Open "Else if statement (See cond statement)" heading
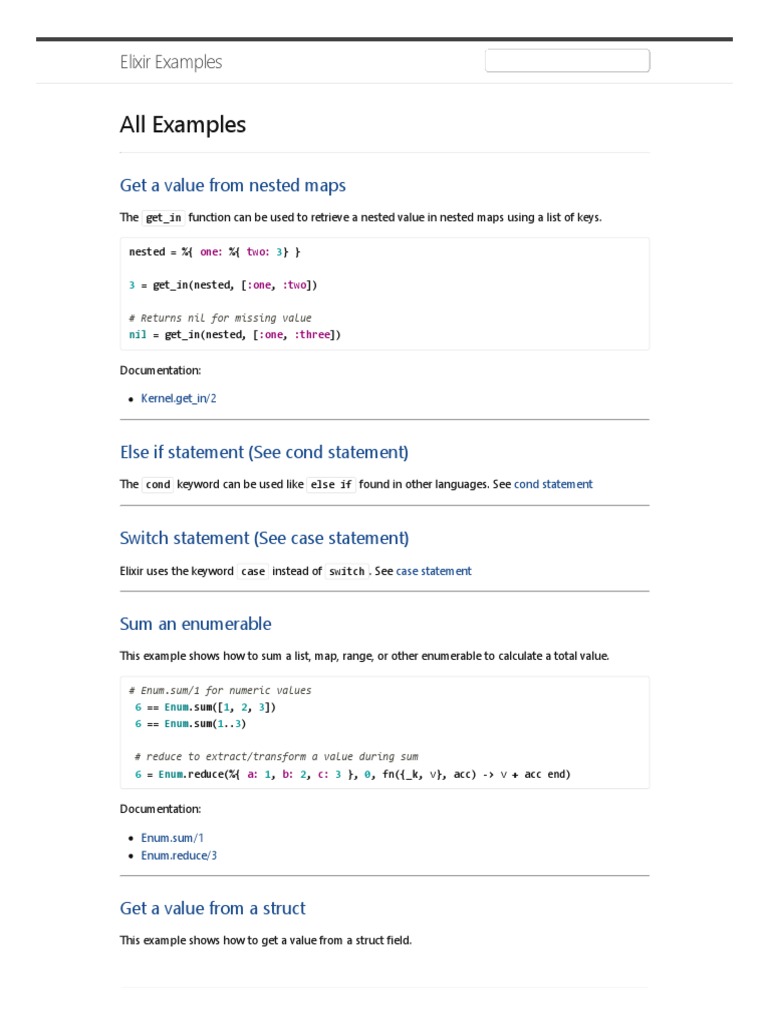Viewport: 768px width, 1024px height. pyautogui.click(x=264, y=452)
